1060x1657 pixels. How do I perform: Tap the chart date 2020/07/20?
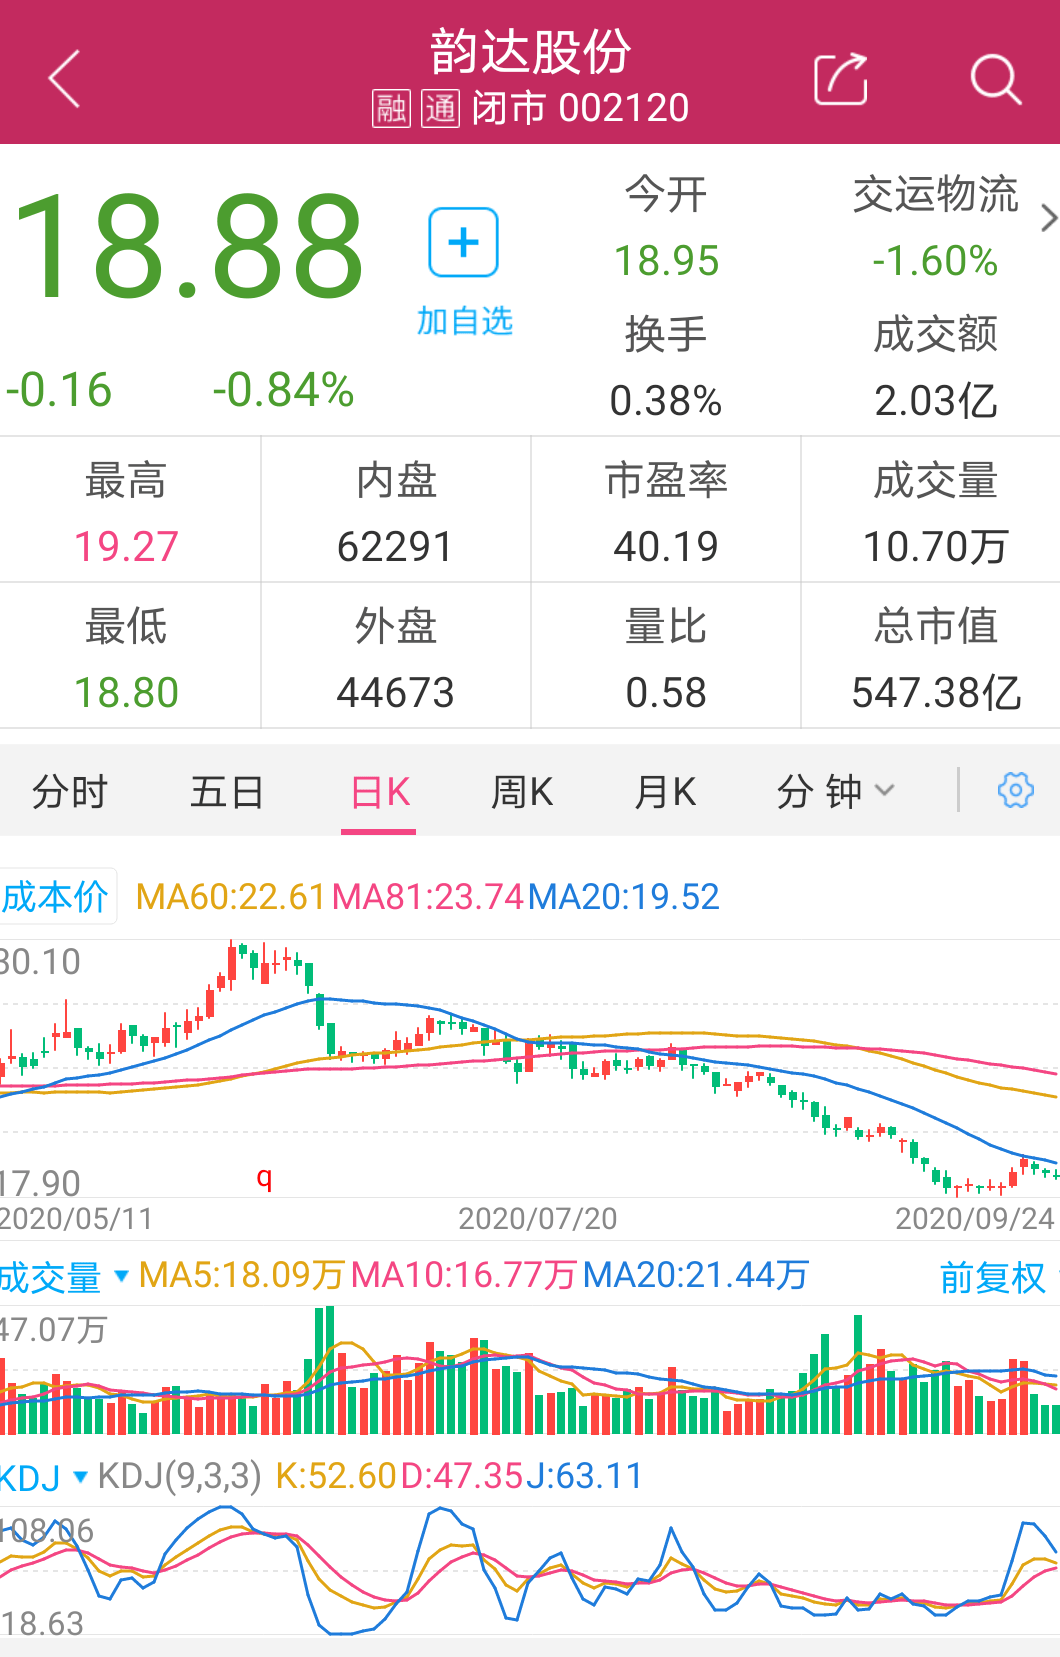point(538,1218)
